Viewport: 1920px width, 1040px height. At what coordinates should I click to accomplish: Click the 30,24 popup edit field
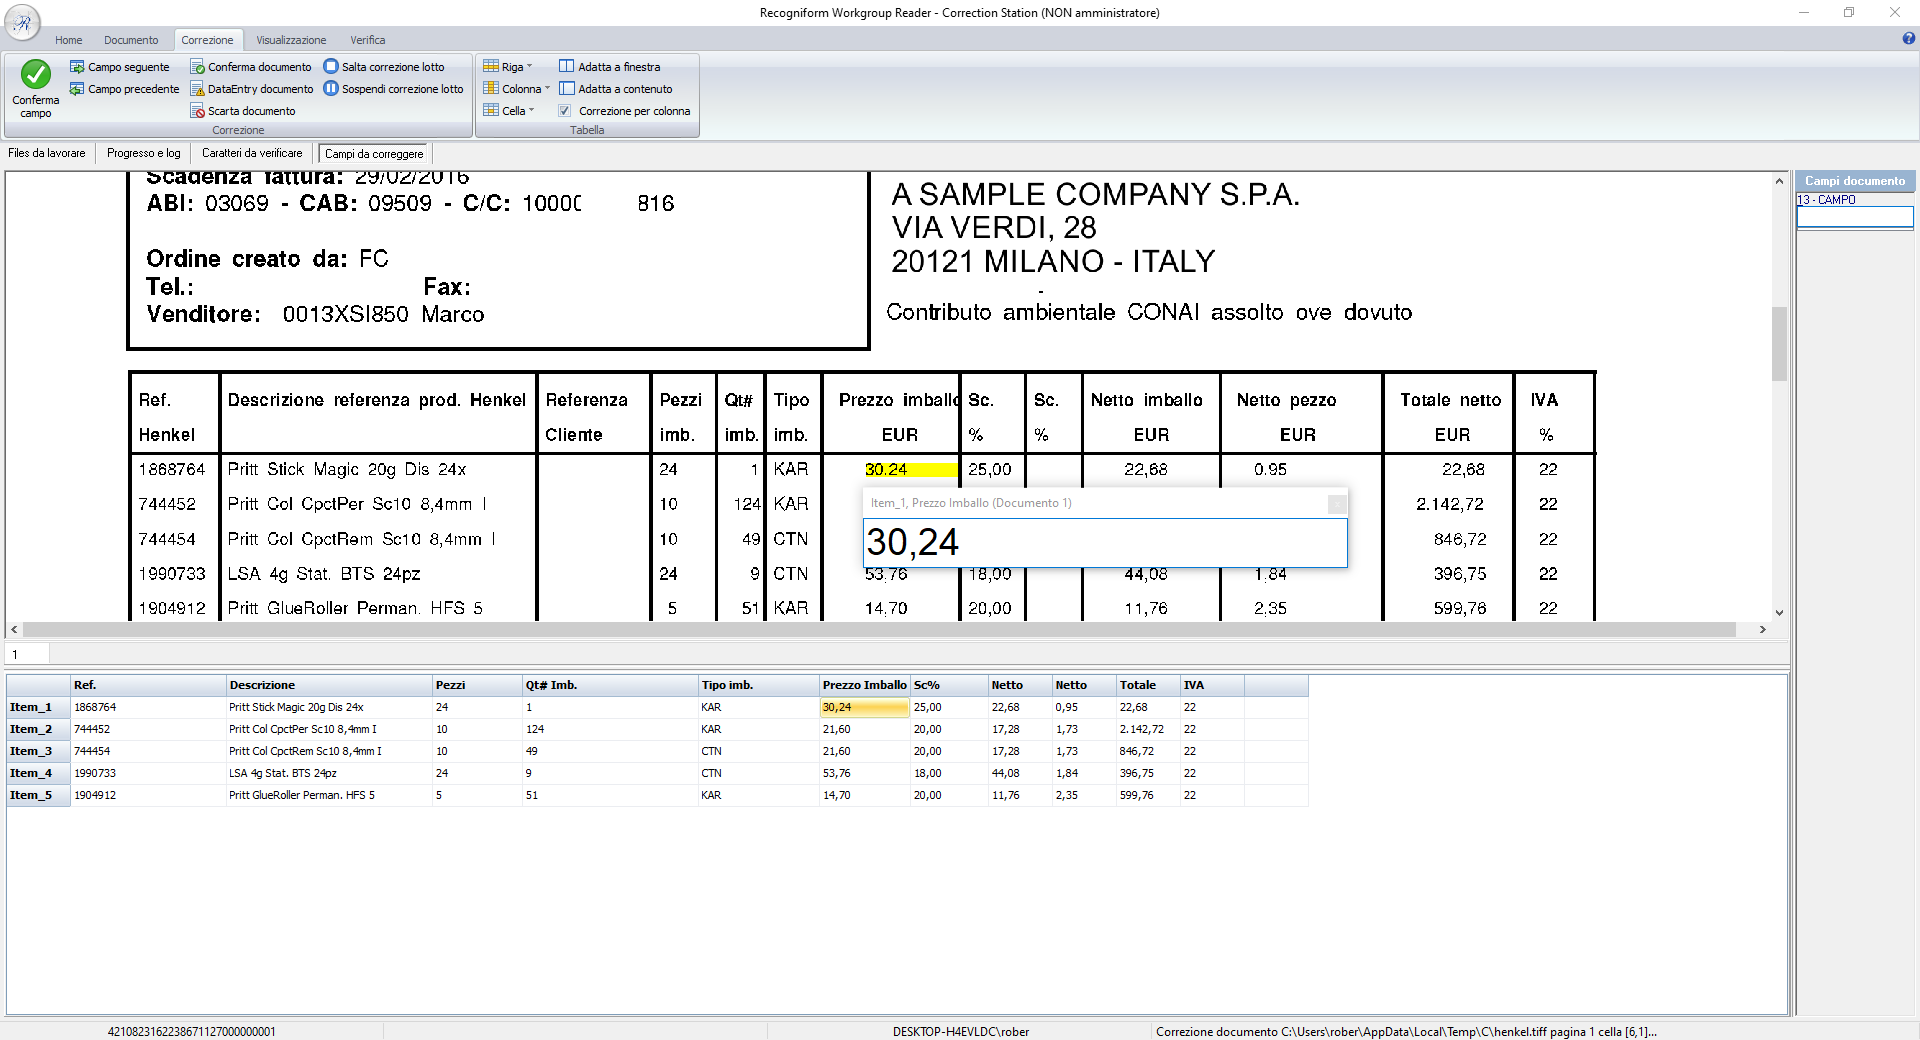tap(1105, 542)
